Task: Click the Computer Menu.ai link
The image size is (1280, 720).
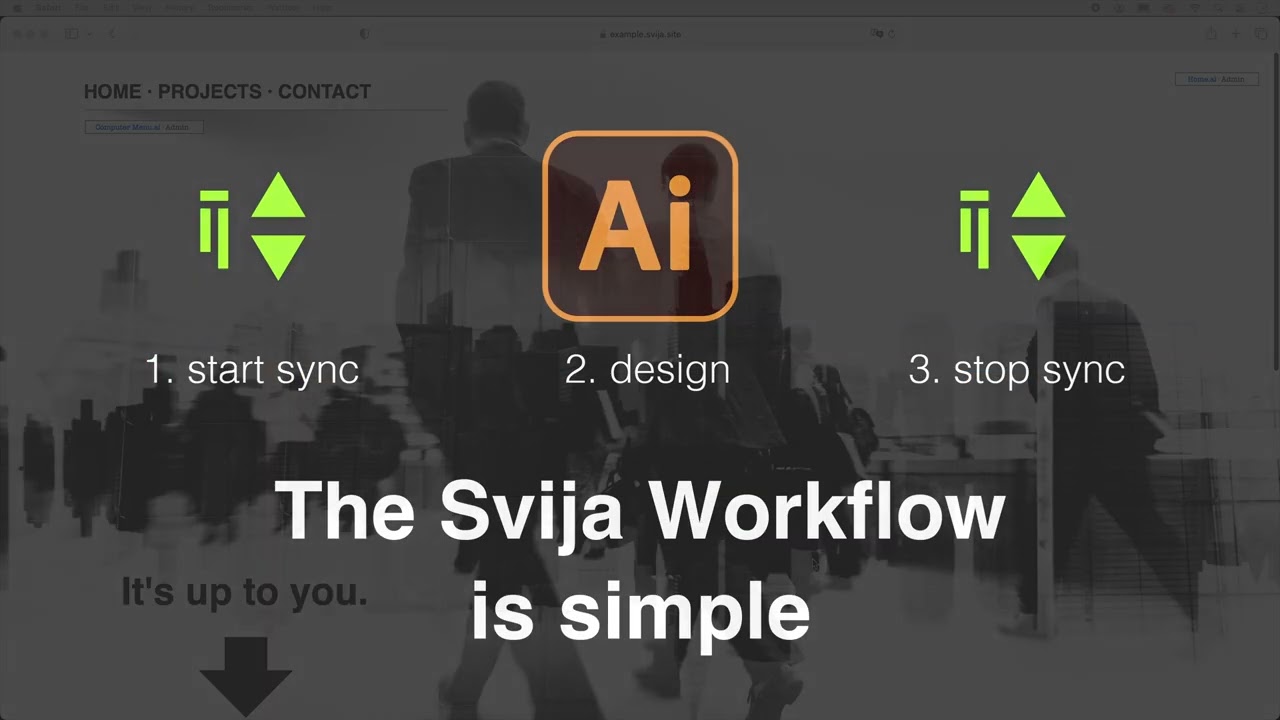Action: point(128,127)
